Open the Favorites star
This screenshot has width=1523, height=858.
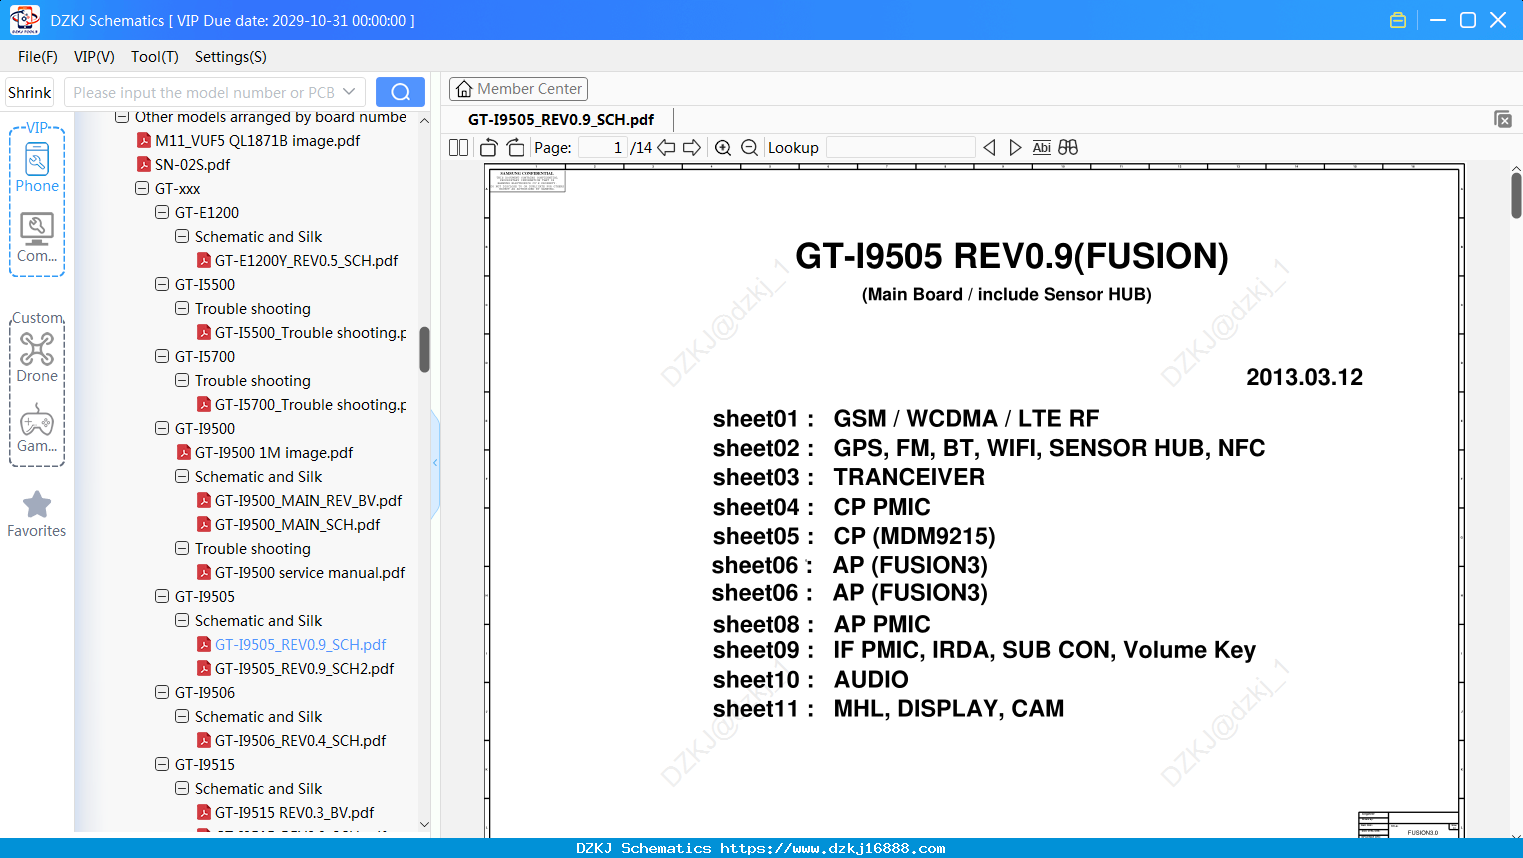point(37,514)
